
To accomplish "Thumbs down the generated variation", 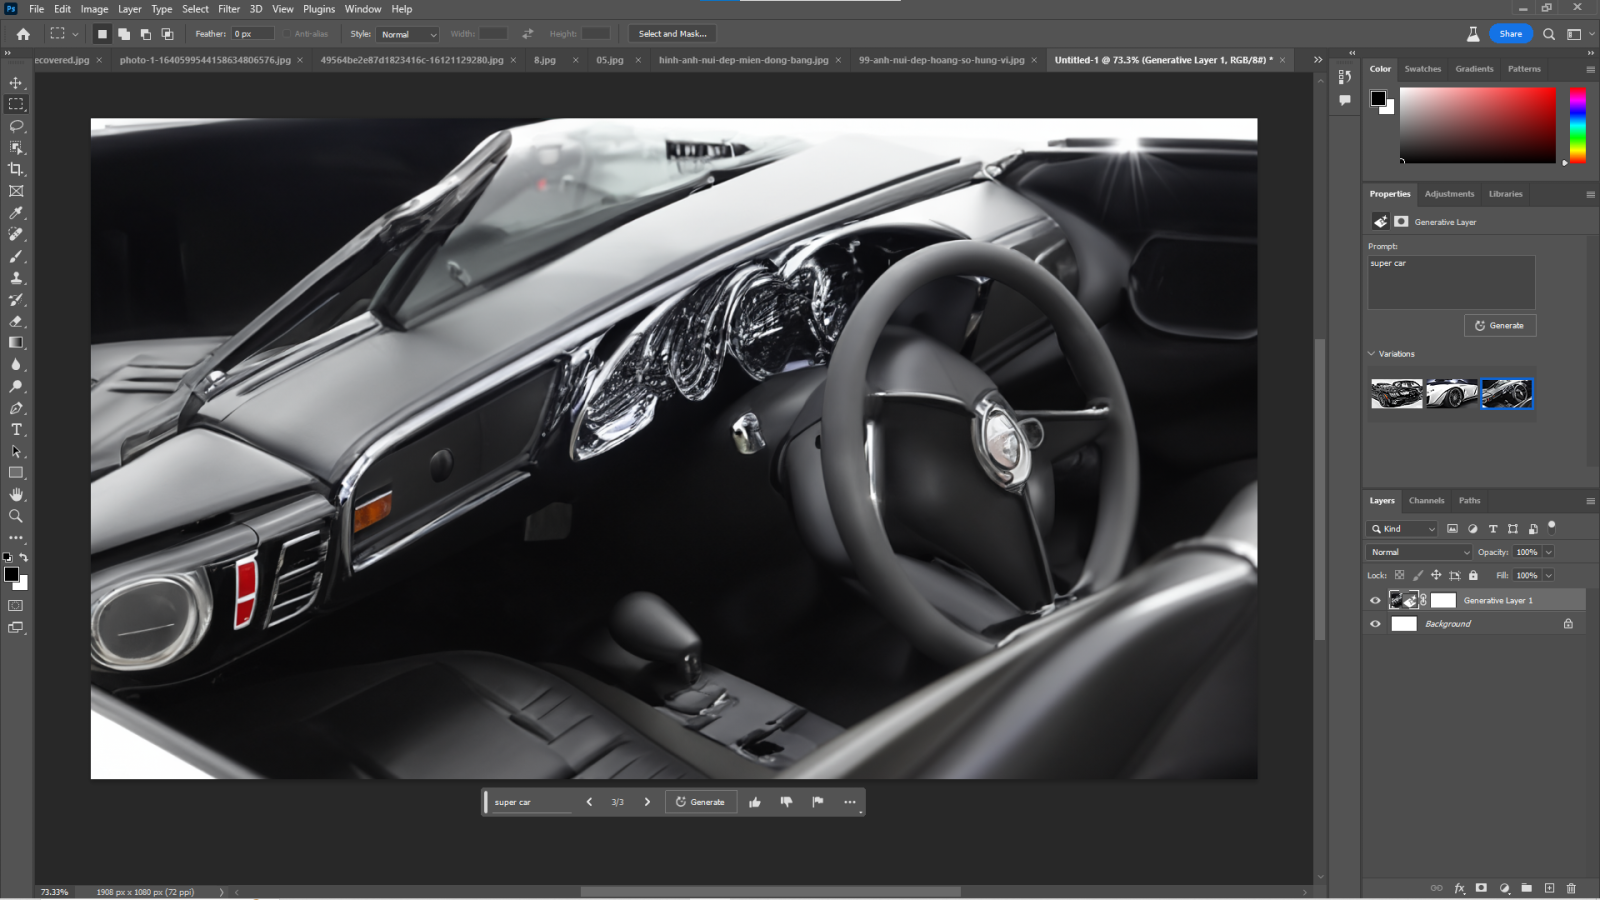I will (x=786, y=802).
